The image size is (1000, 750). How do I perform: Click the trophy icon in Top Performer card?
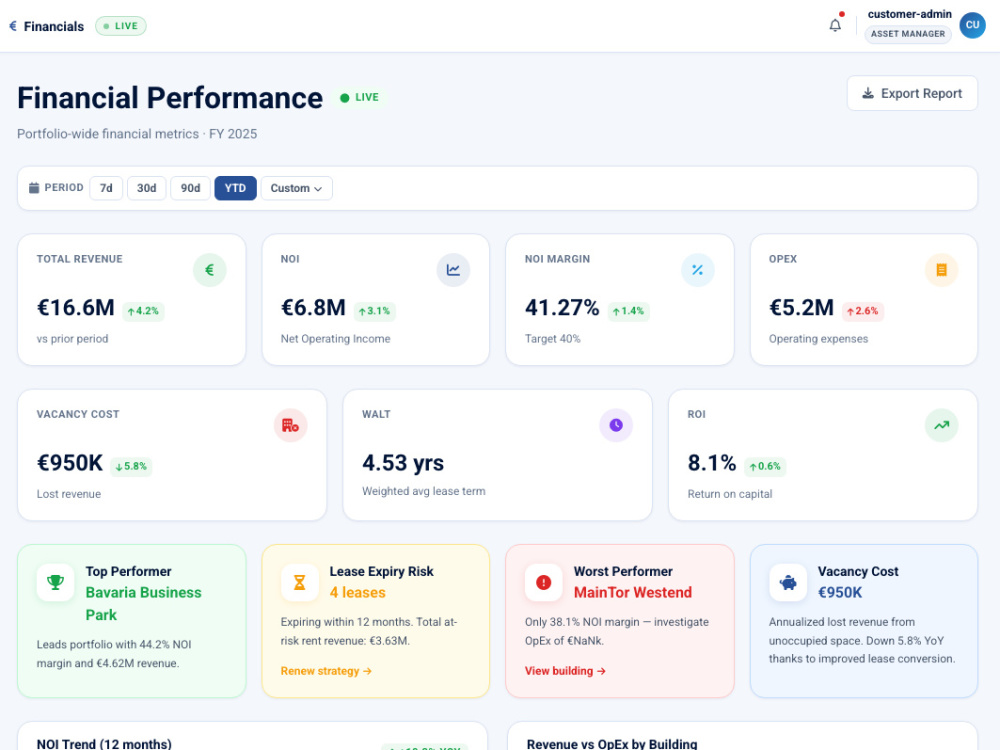pyautogui.click(x=55, y=582)
